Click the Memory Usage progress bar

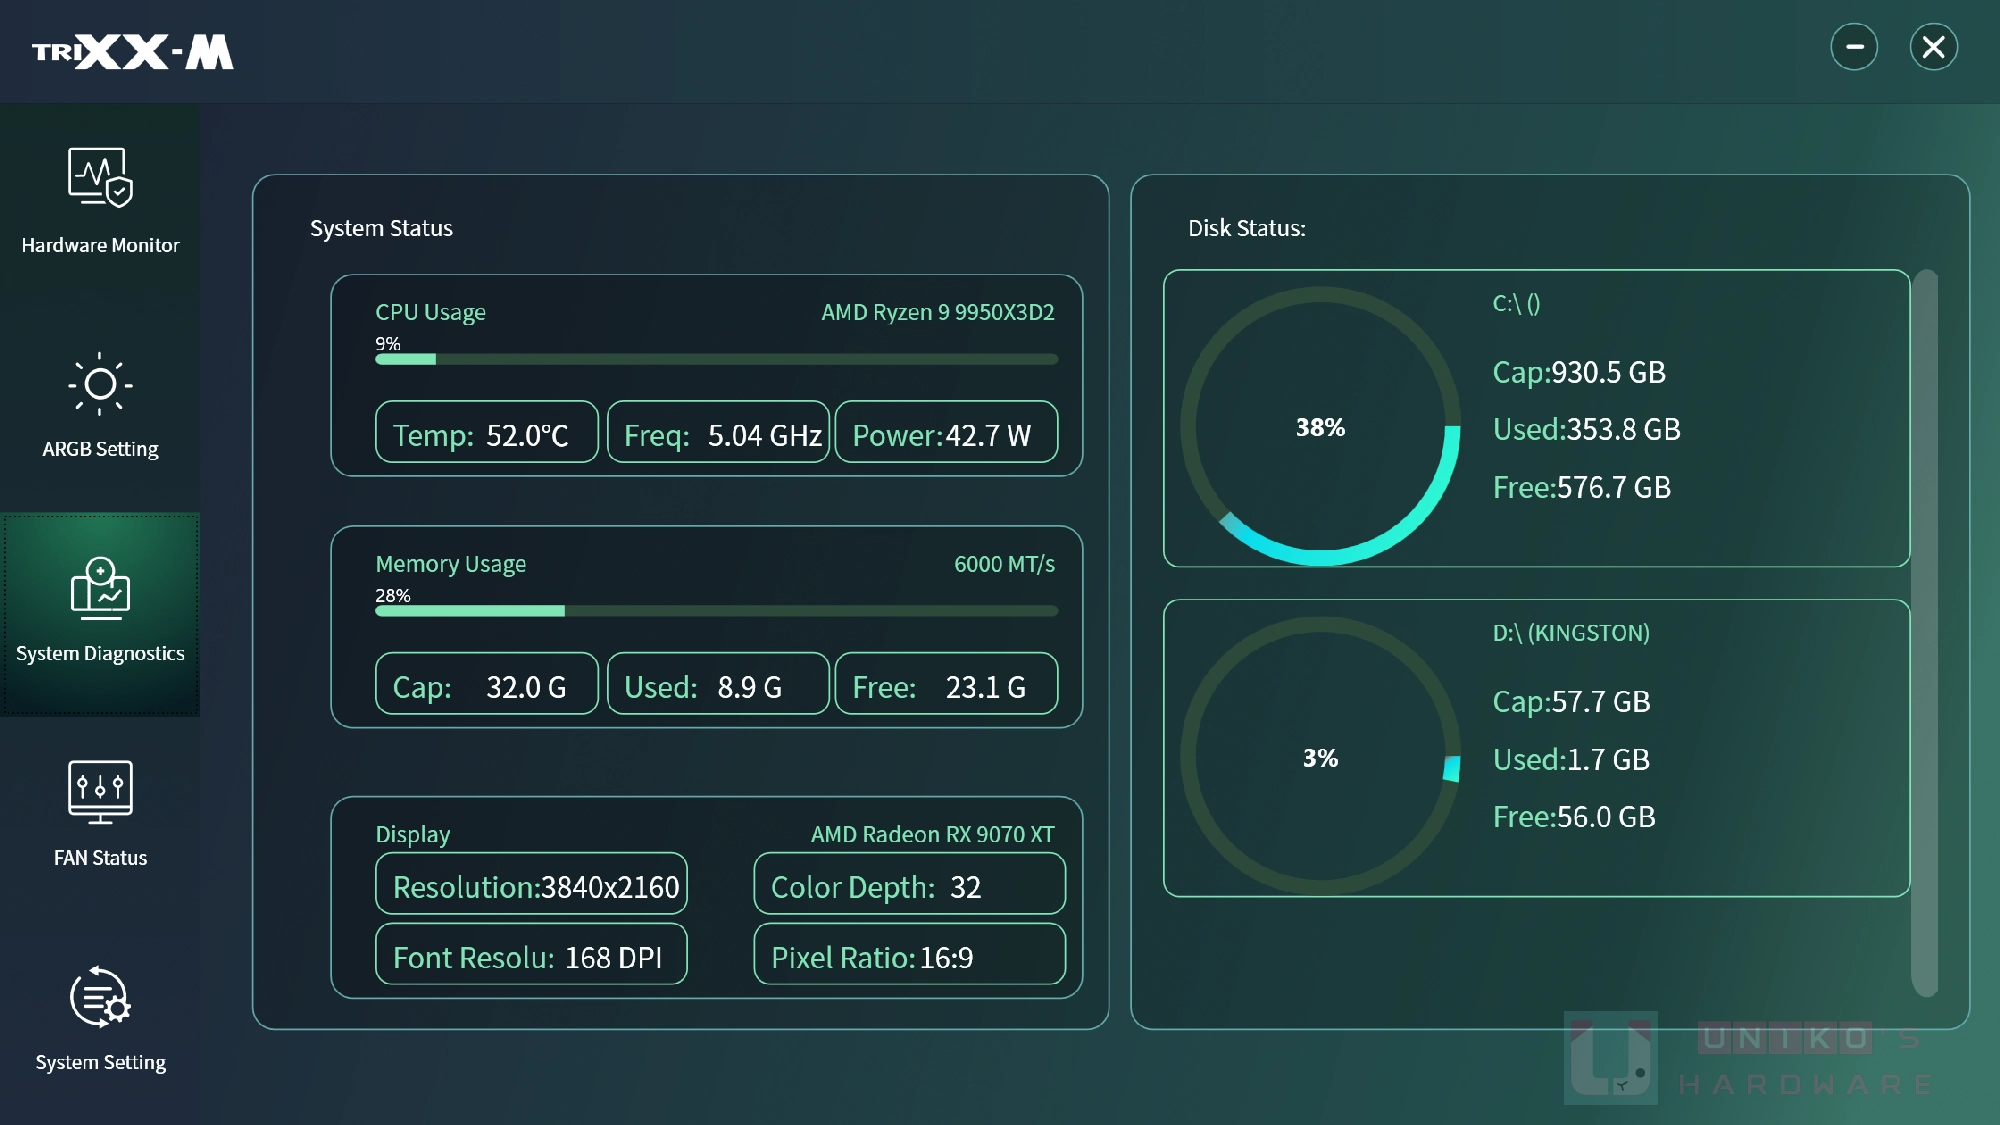(x=716, y=611)
